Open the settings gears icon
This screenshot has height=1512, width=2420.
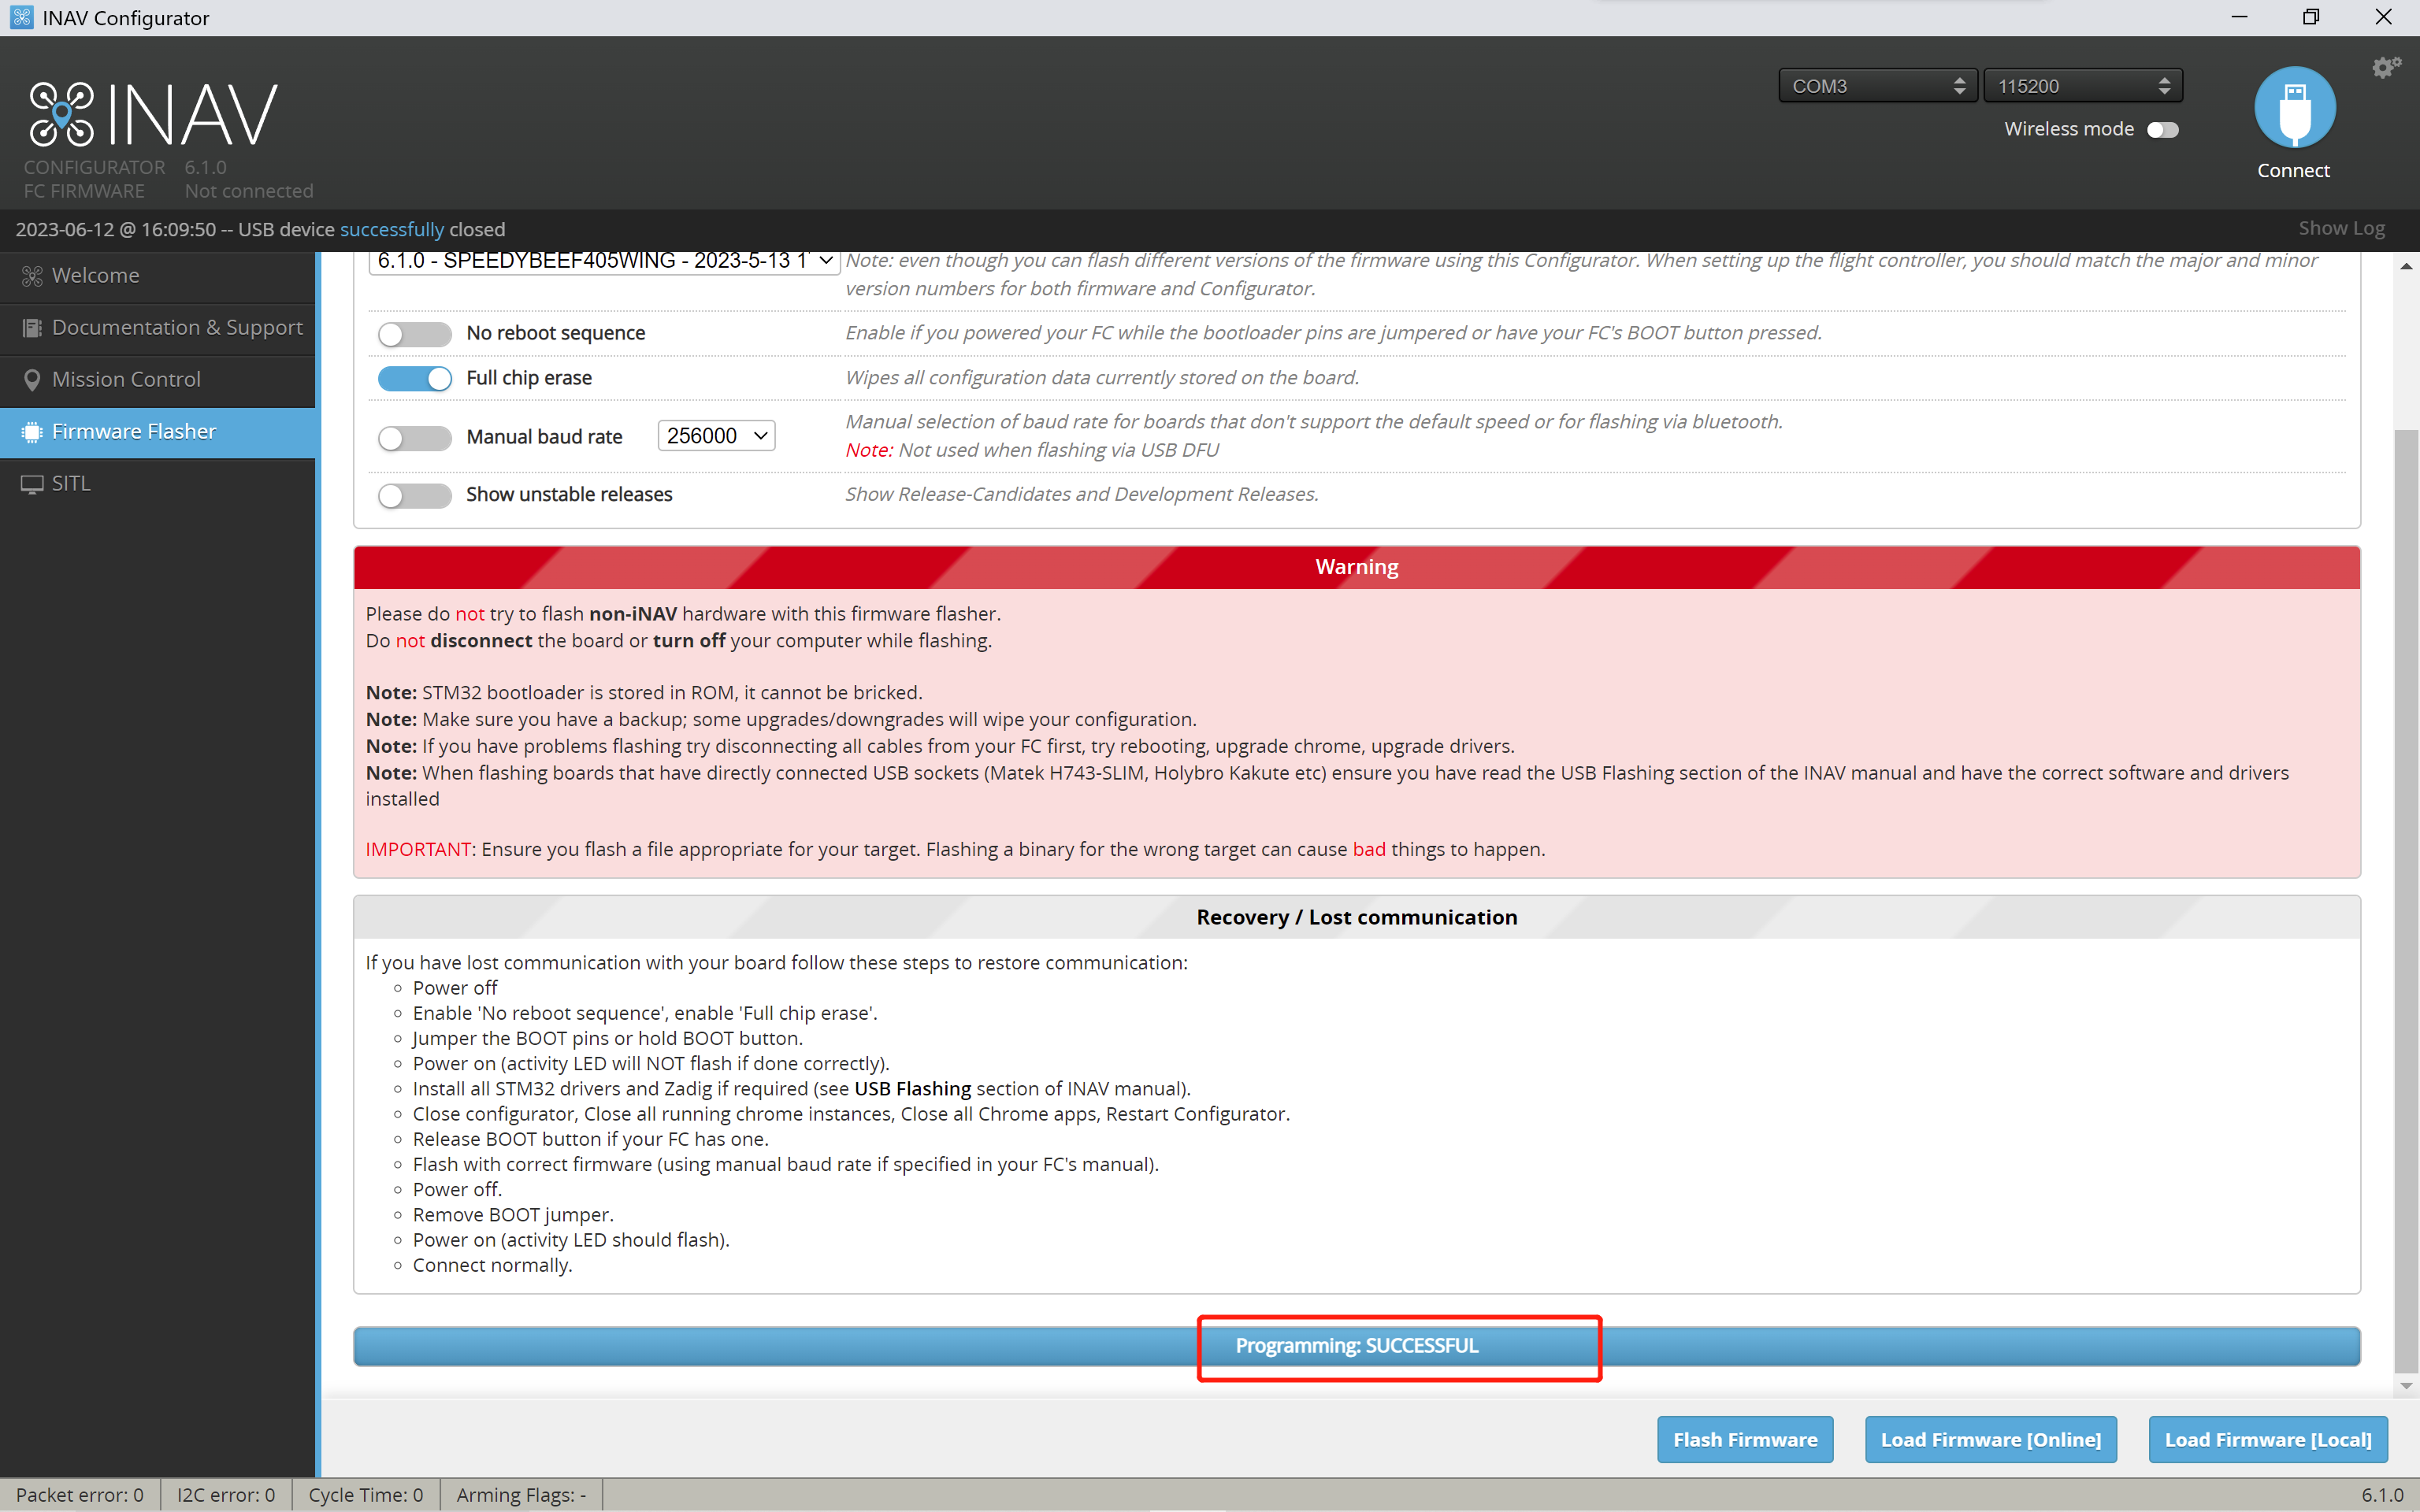(2386, 66)
